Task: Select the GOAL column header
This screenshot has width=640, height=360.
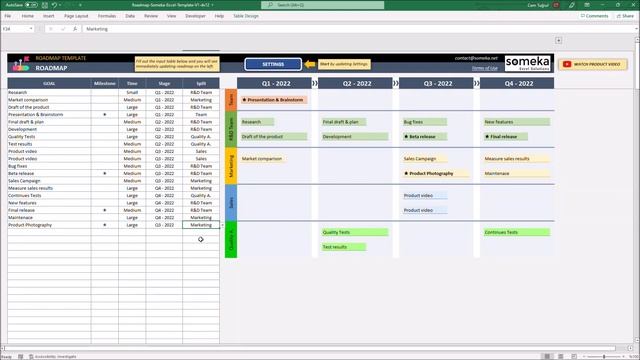Action: [49, 83]
